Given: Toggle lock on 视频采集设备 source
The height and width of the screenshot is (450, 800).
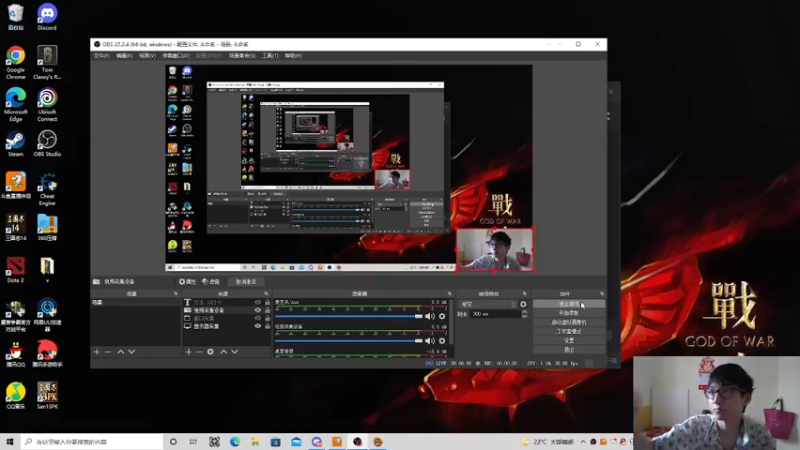Looking at the screenshot, I should [x=267, y=310].
